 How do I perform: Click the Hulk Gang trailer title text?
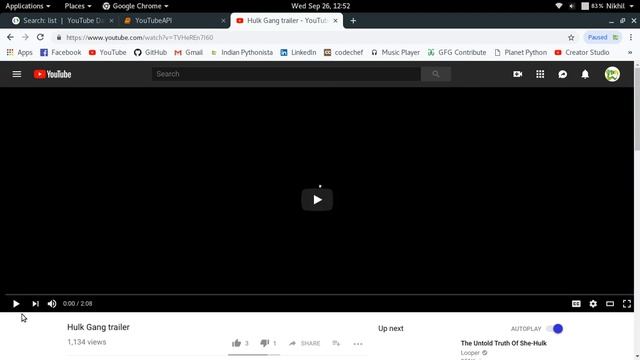98,327
